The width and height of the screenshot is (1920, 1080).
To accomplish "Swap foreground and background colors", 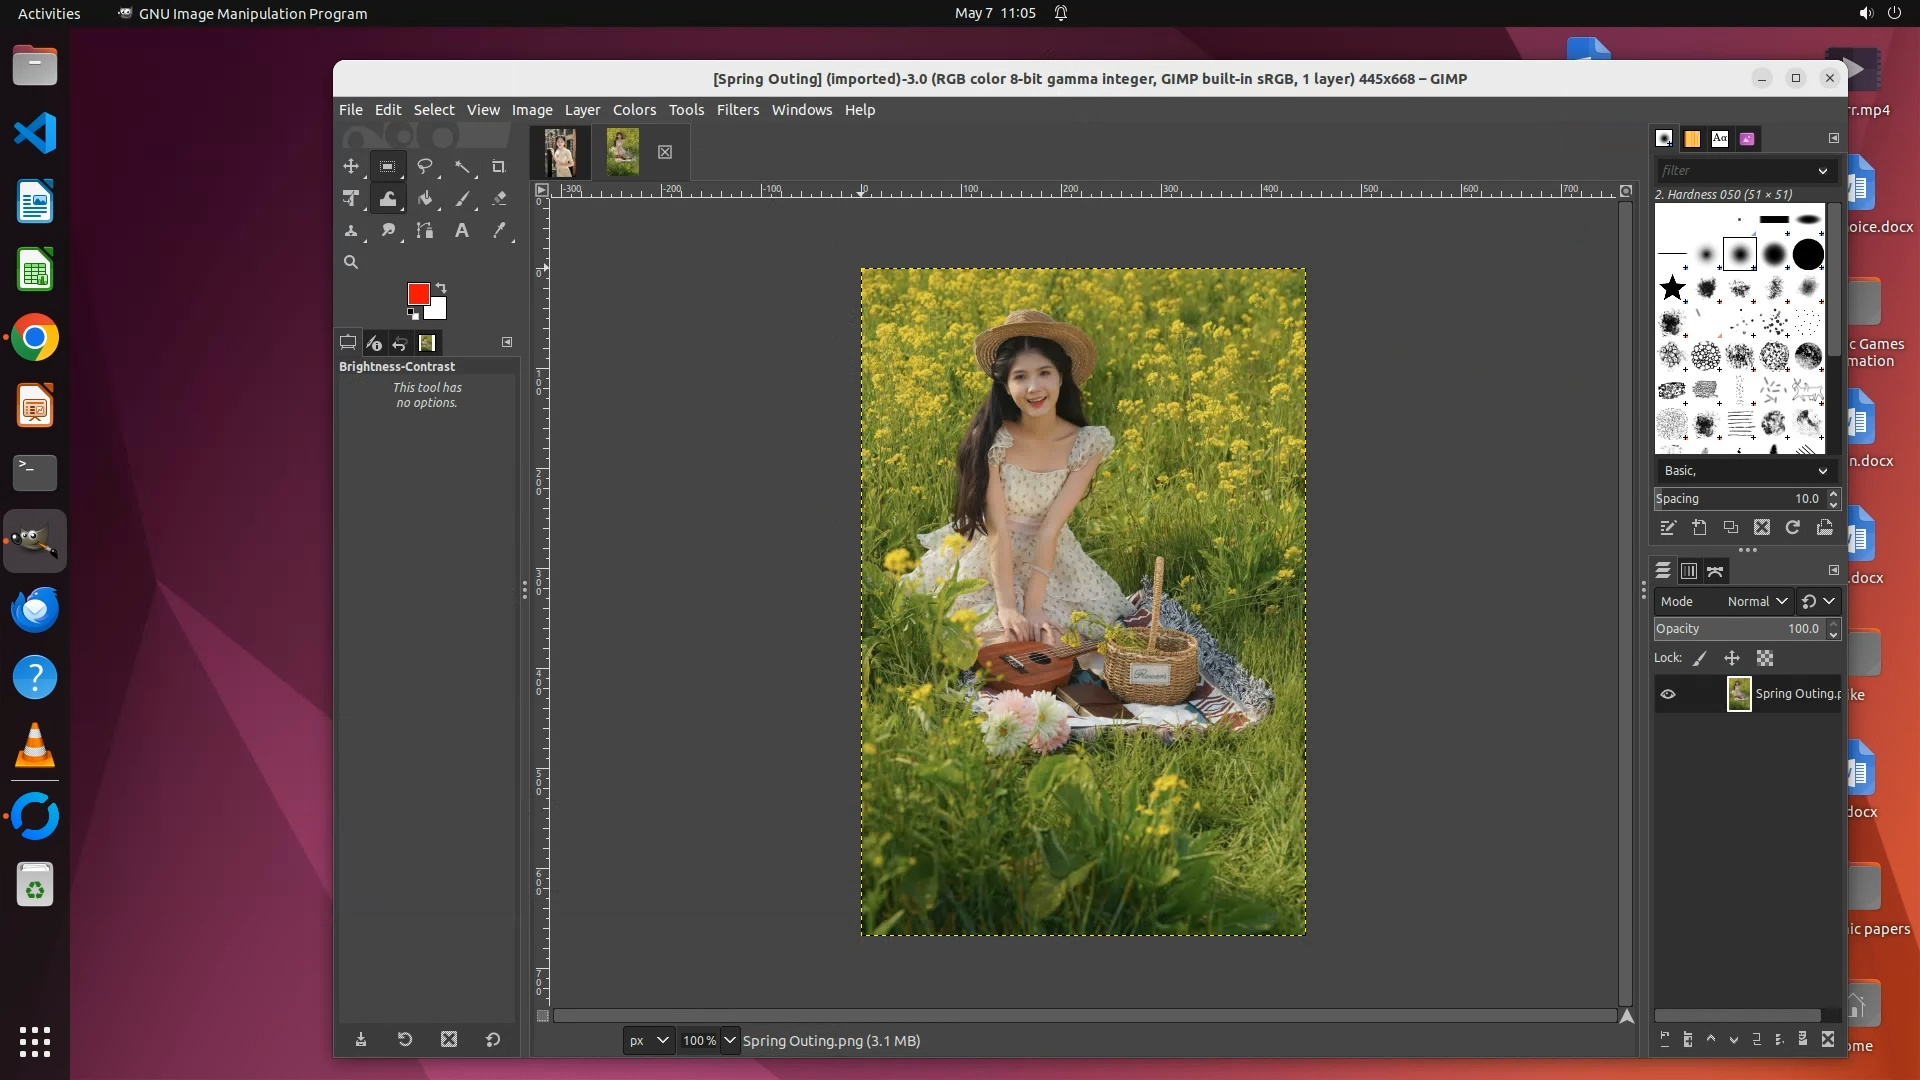I will pos(441,288).
